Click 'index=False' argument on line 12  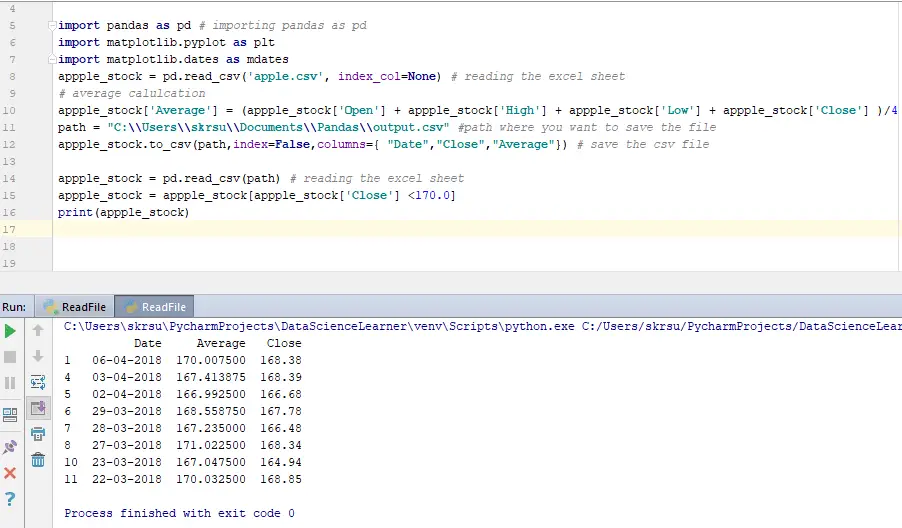pyautogui.click(x=272, y=144)
